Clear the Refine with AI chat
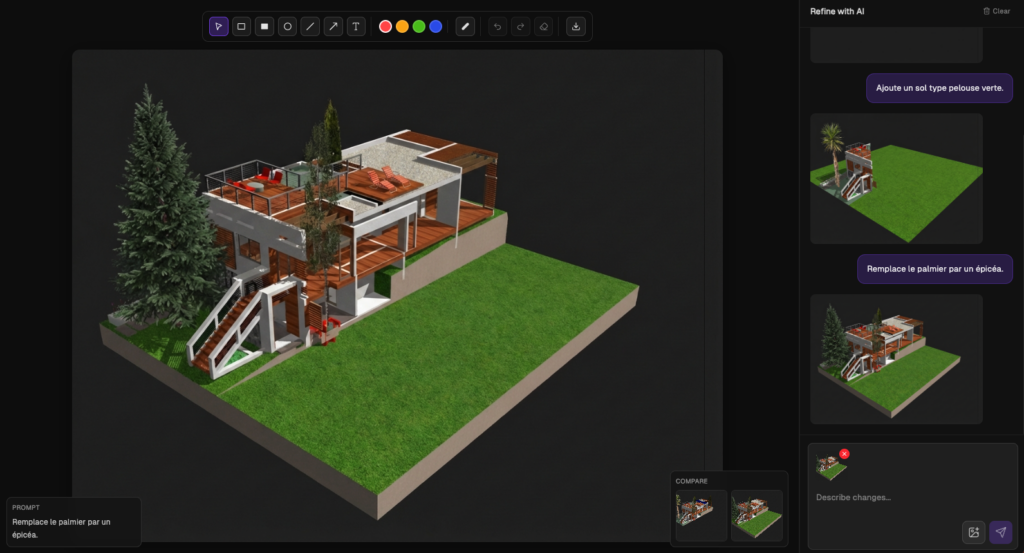This screenshot has width=1024, height=553. [996, 11]
